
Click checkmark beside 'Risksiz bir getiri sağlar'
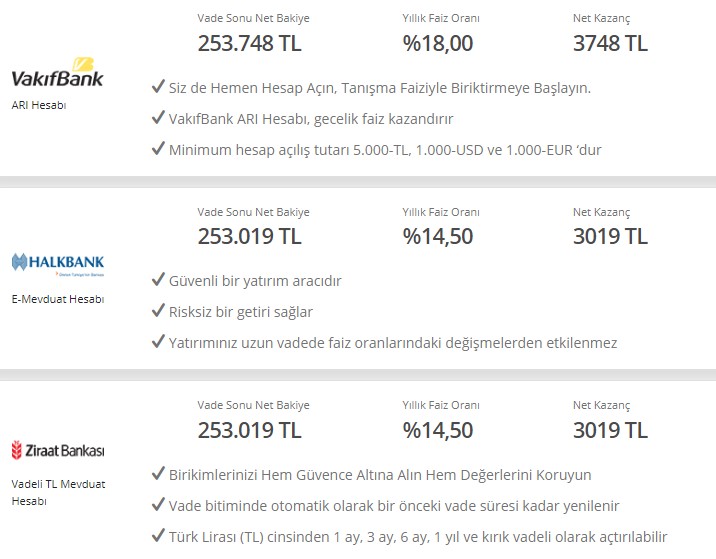click(158, 310)
